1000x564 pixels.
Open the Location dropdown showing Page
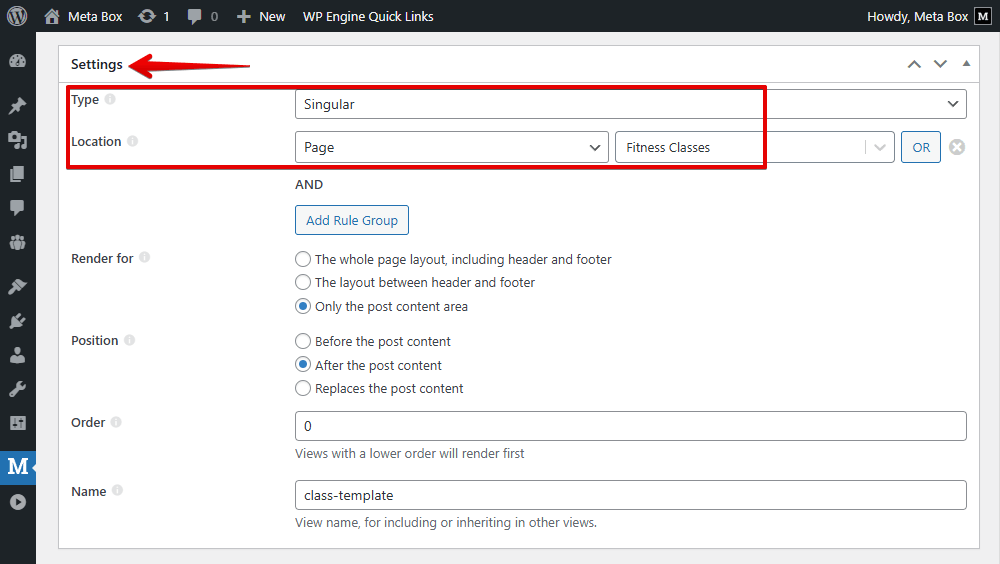452,147
